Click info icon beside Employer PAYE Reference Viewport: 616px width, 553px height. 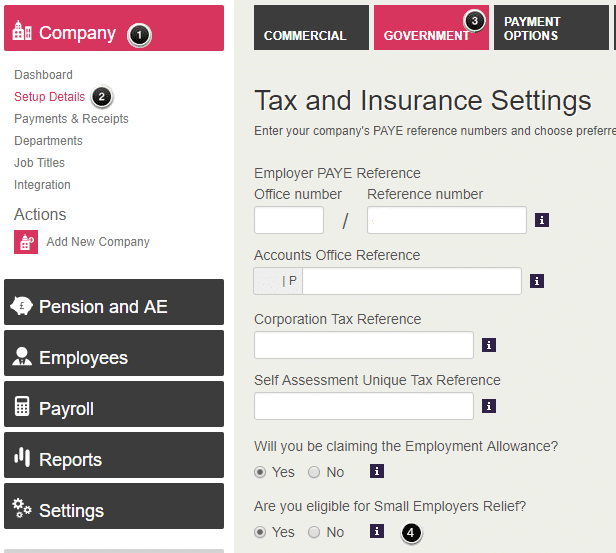[541, 220]
